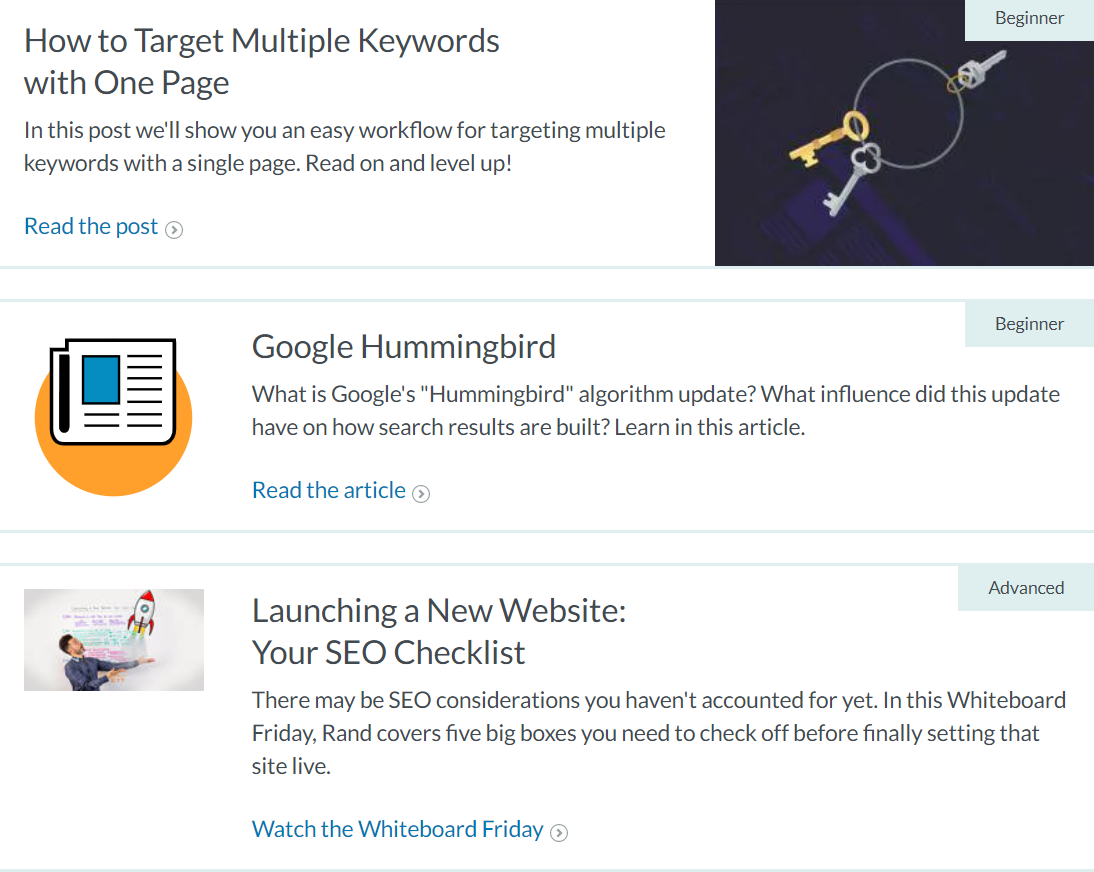Click the multiple keywords post description

pyautogui.click(x=344, y=146)
